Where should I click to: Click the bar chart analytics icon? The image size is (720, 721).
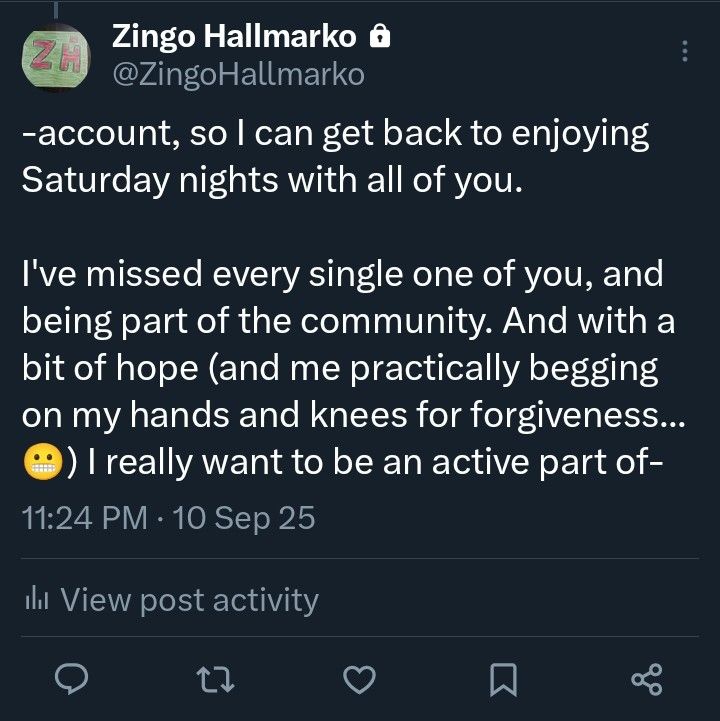click(35, 600)
